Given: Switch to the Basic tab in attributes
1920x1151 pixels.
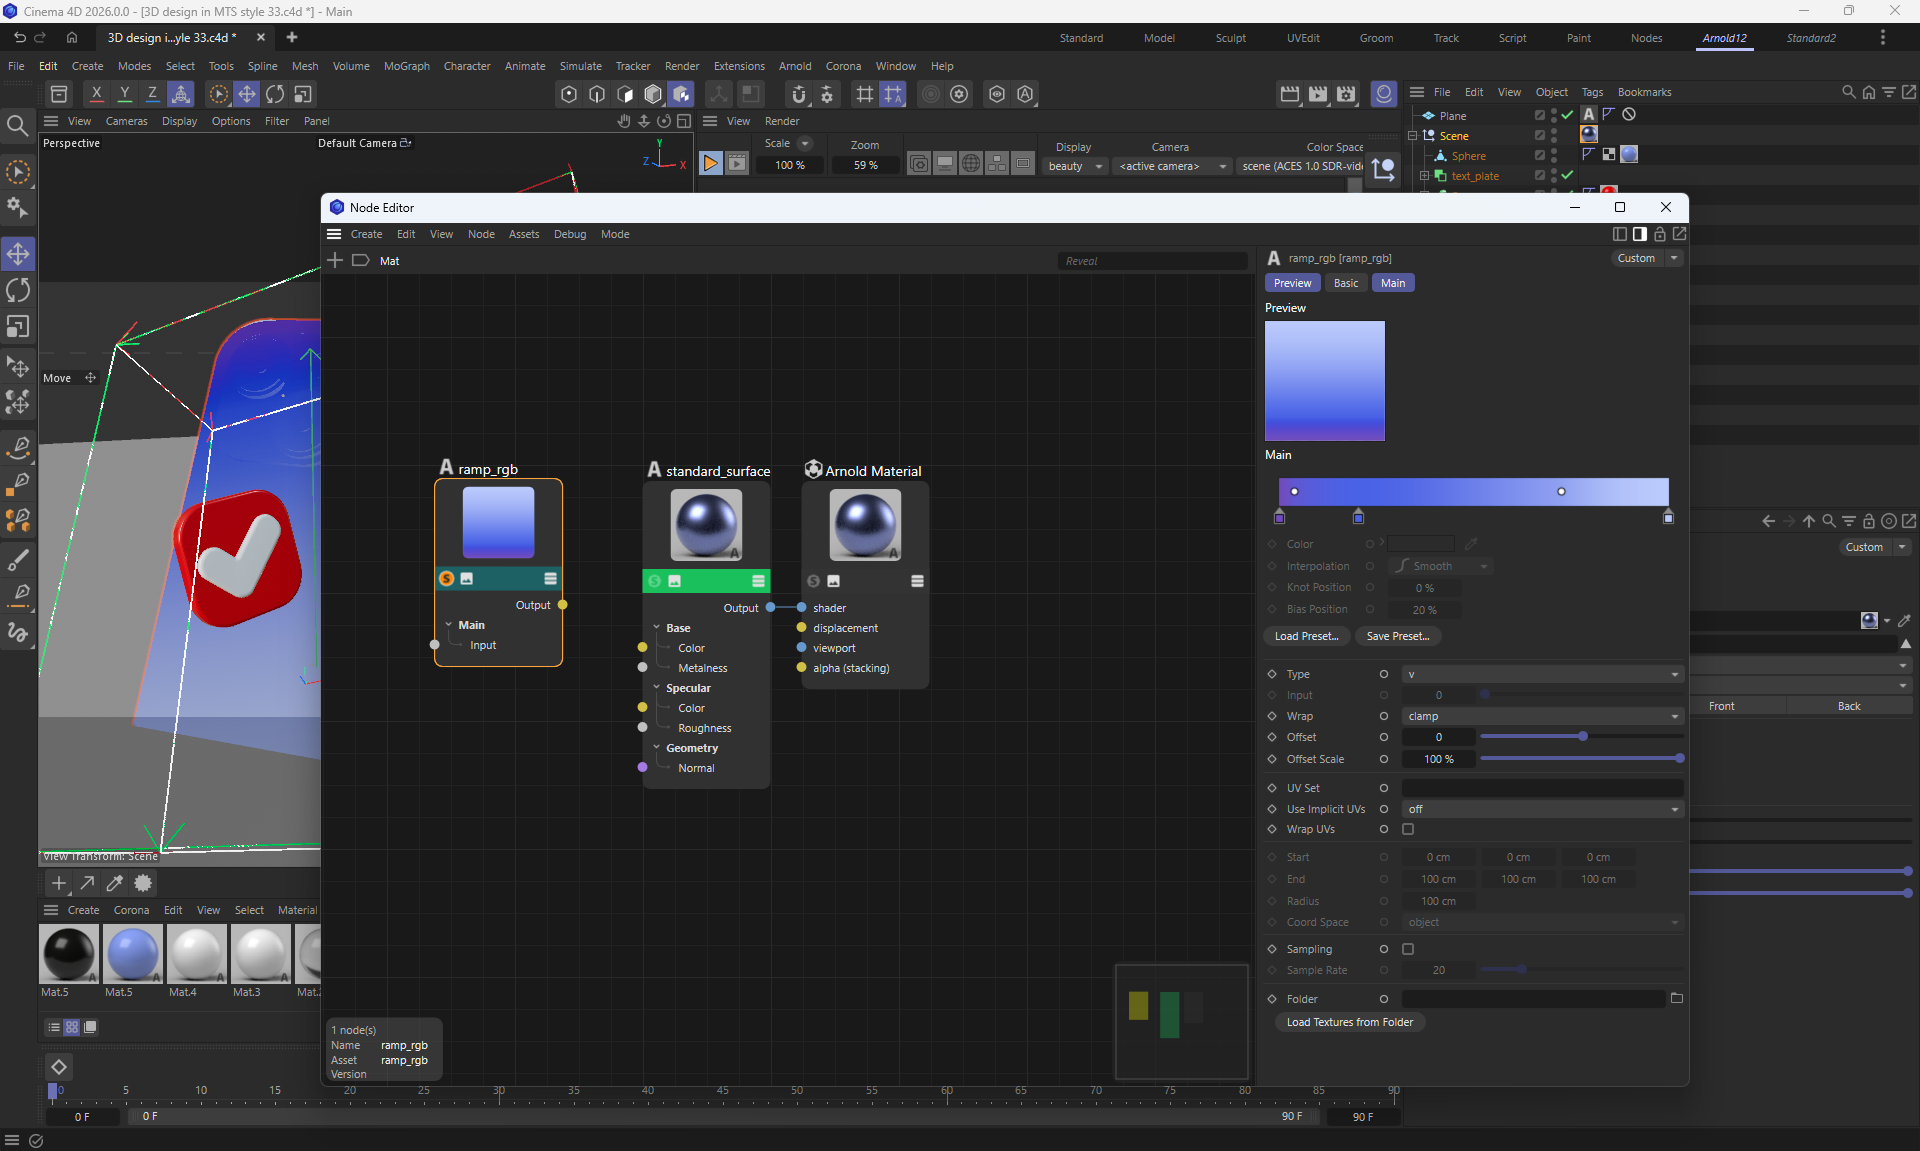Looking at the screenshot, I should coord(1345,283).
